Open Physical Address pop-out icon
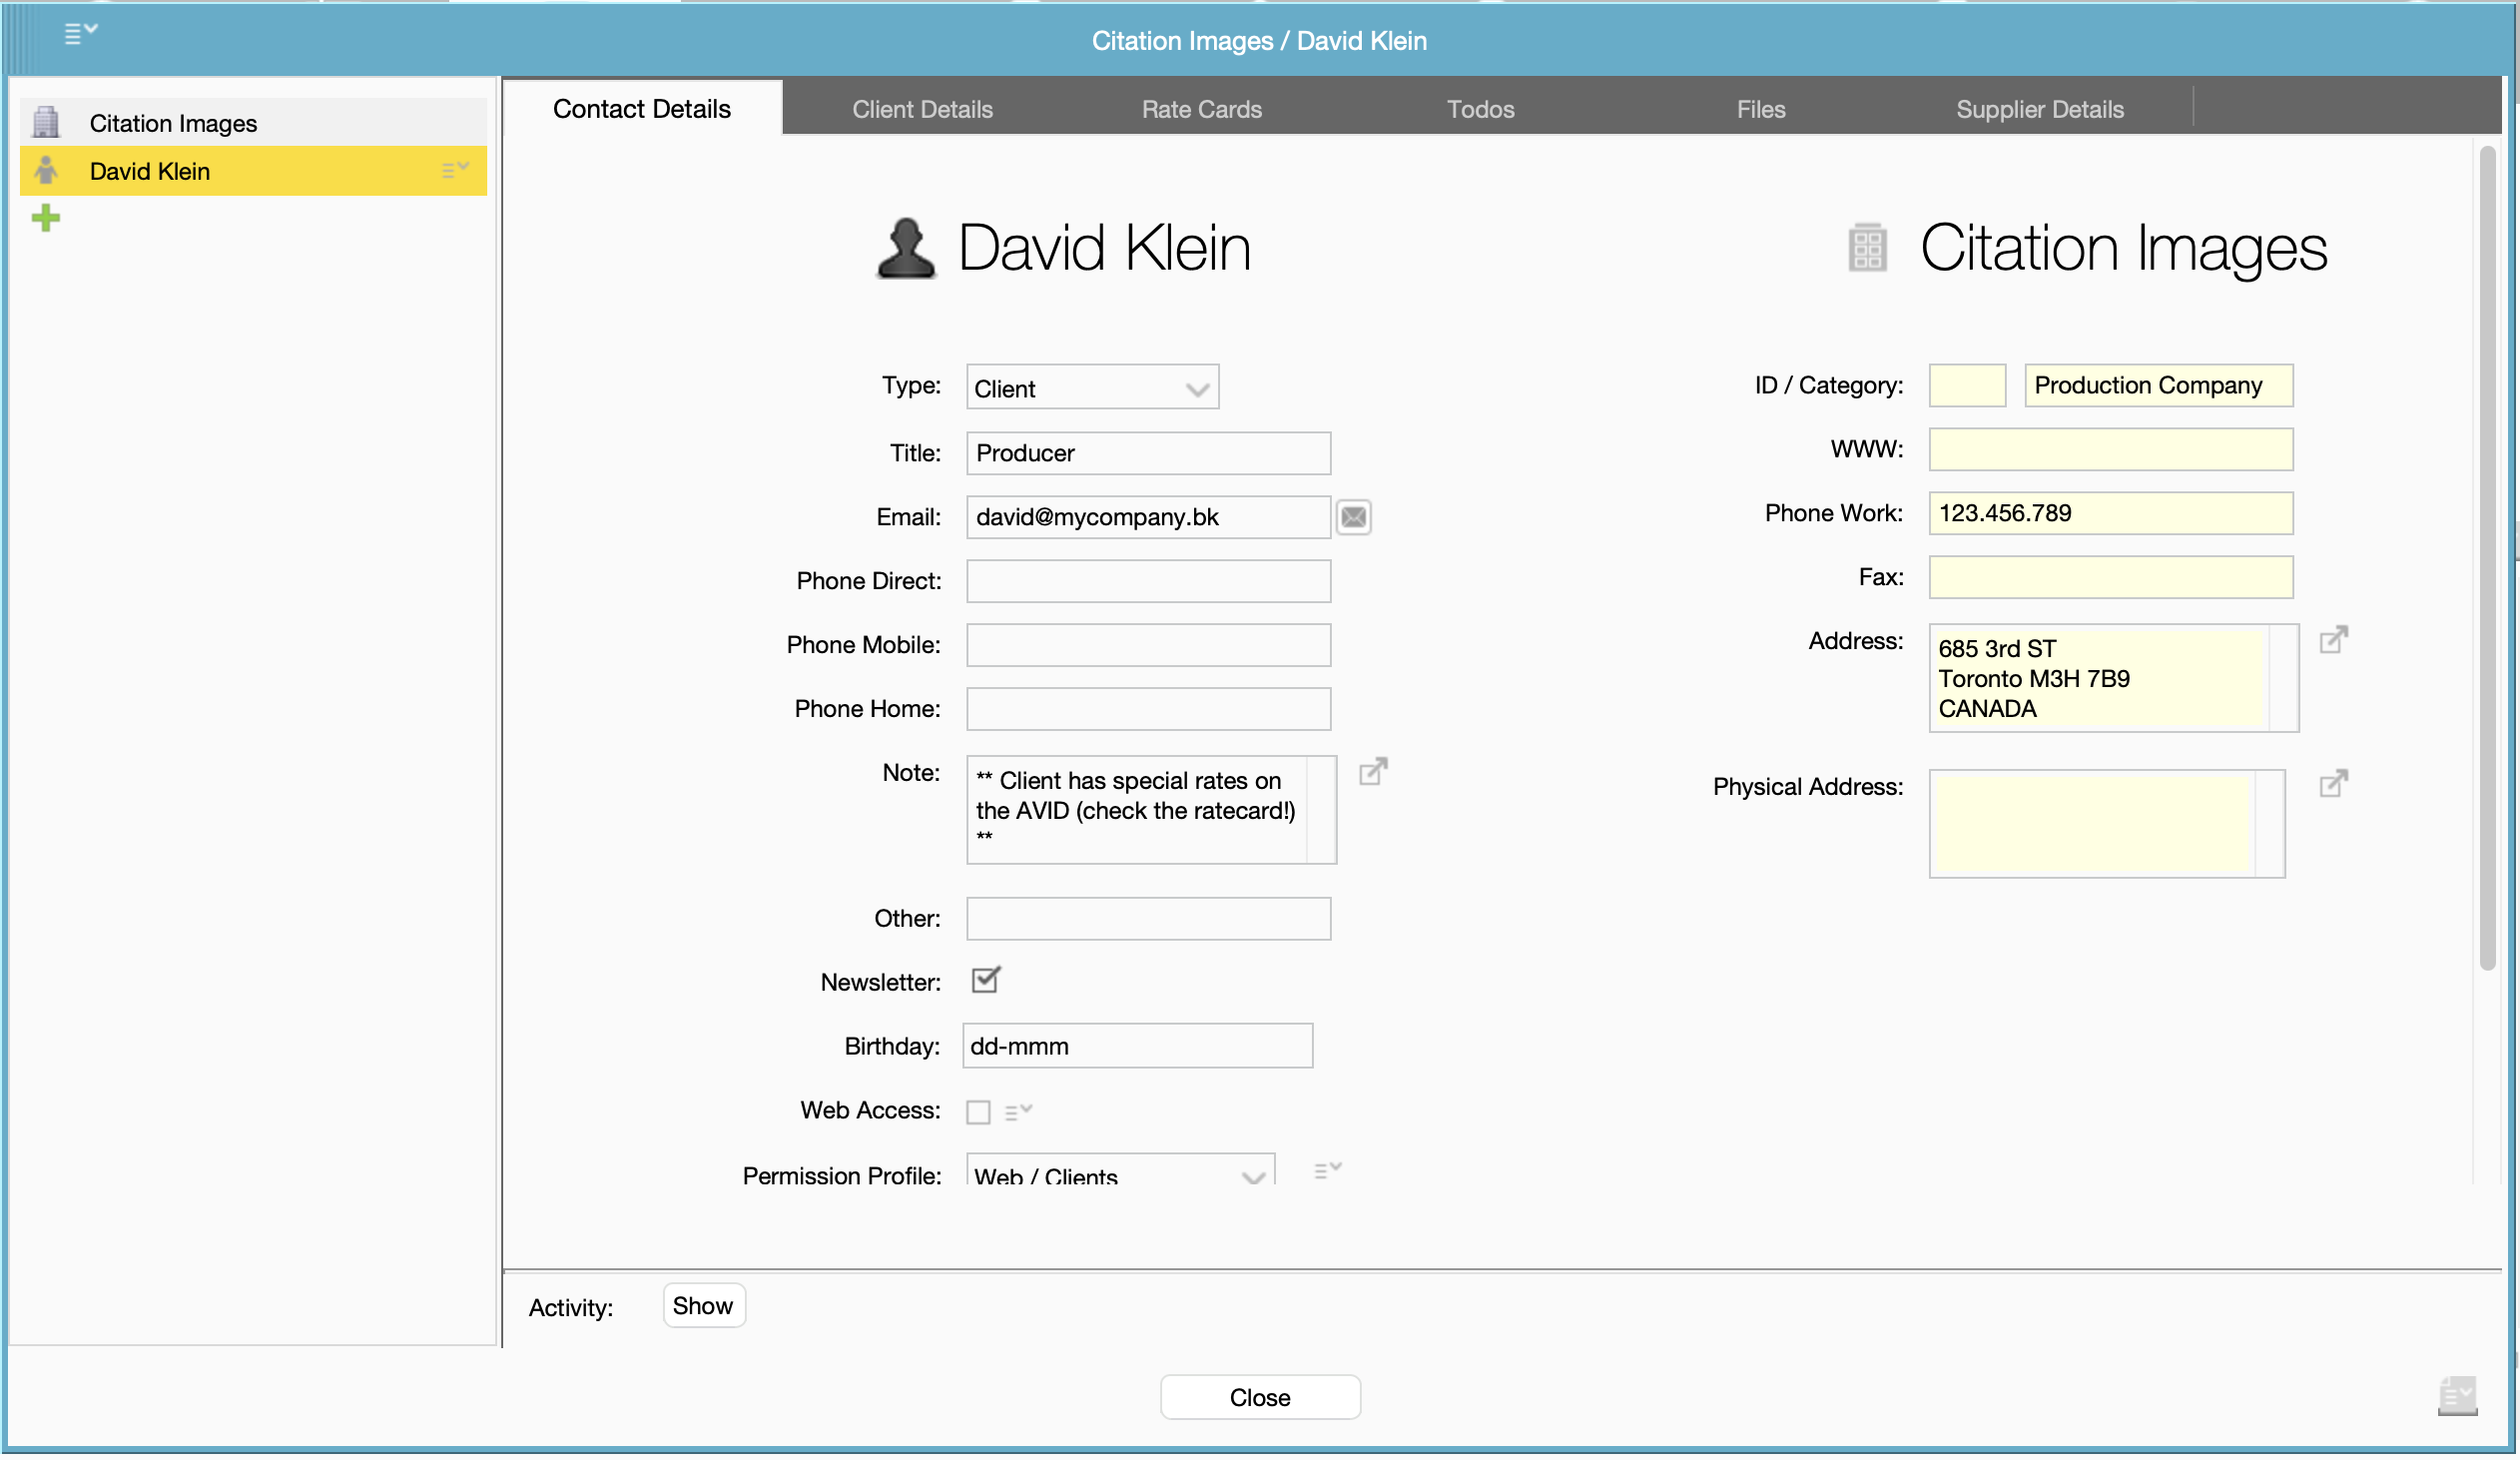The image size is (2520, 1460). point(2332,783)
